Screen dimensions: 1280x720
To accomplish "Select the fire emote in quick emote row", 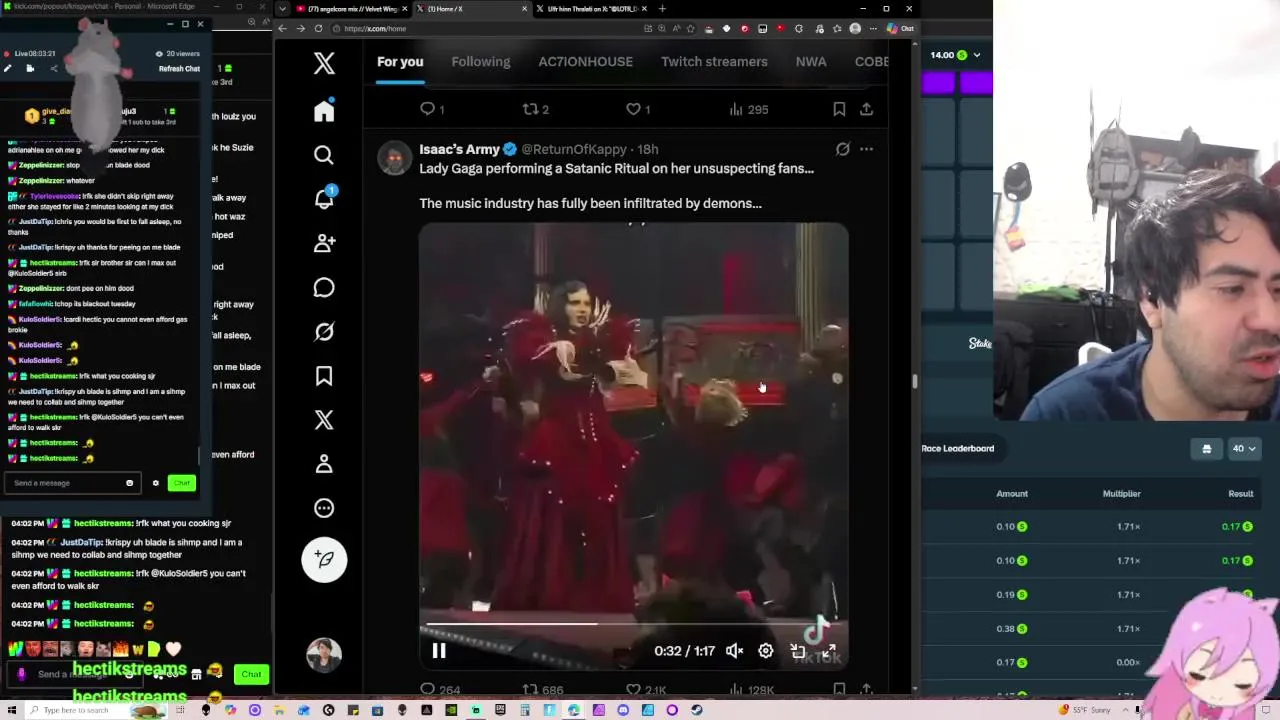I will point(121,649).
